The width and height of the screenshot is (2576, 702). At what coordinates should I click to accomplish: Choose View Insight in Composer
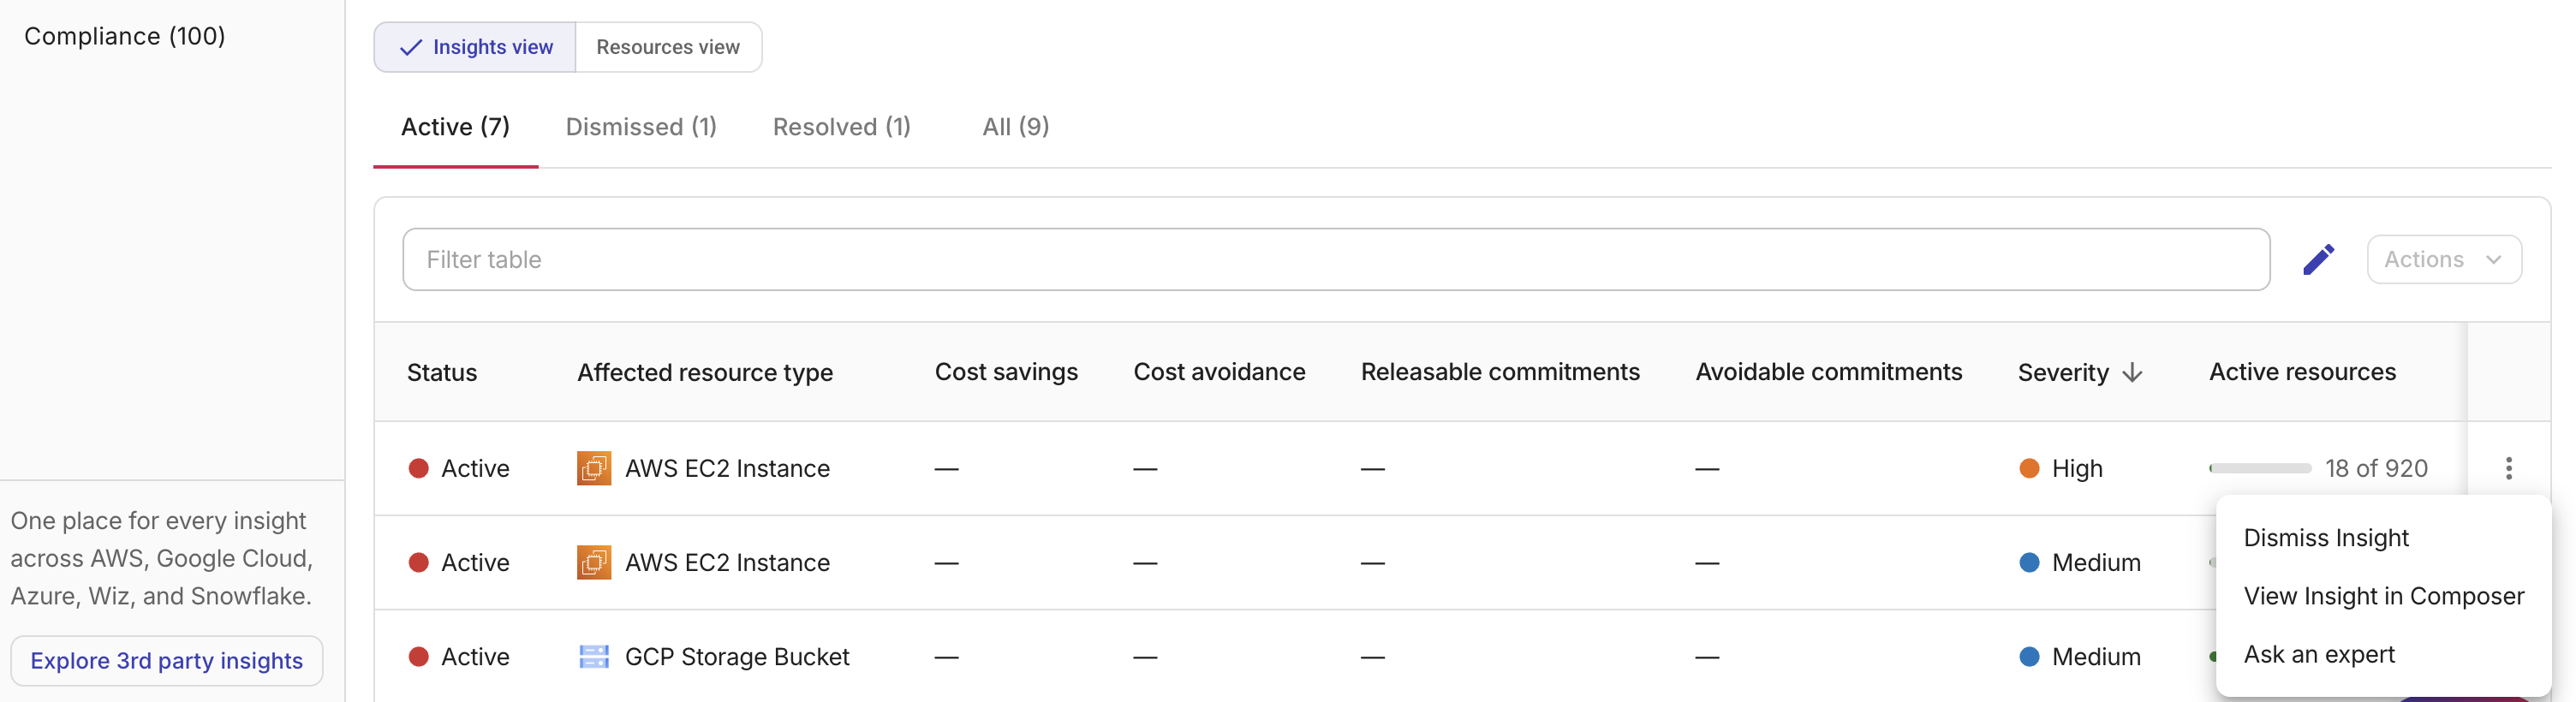point(2383,596)
